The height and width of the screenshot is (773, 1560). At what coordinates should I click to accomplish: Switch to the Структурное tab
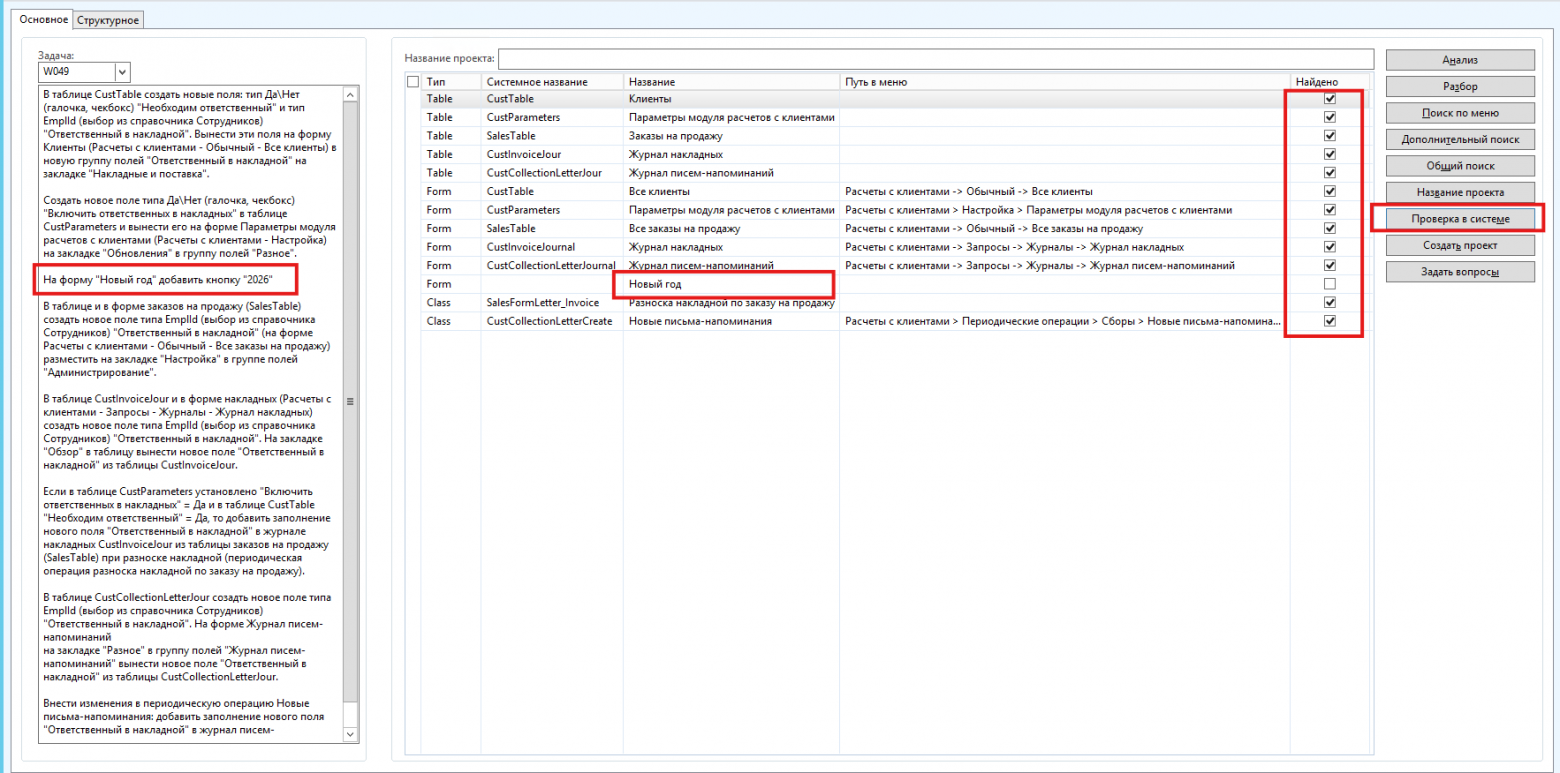[109, 20]
